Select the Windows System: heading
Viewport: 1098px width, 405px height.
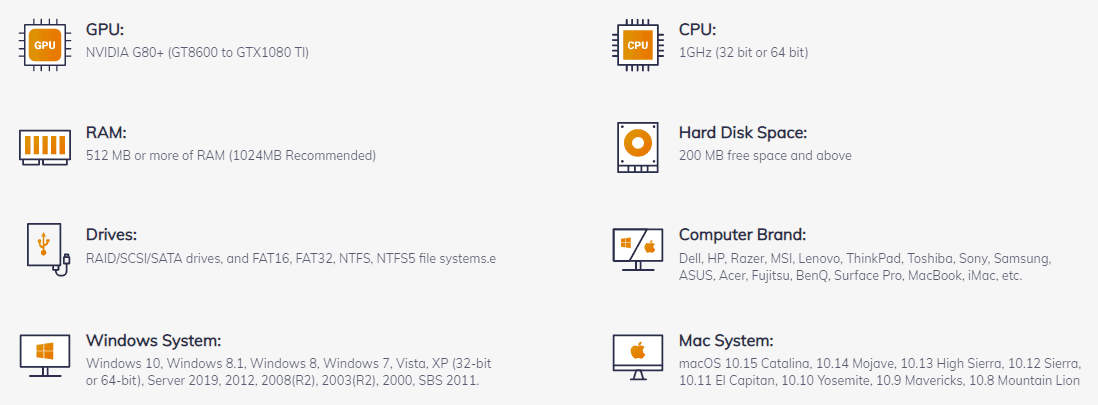click(x=153, y=341)
